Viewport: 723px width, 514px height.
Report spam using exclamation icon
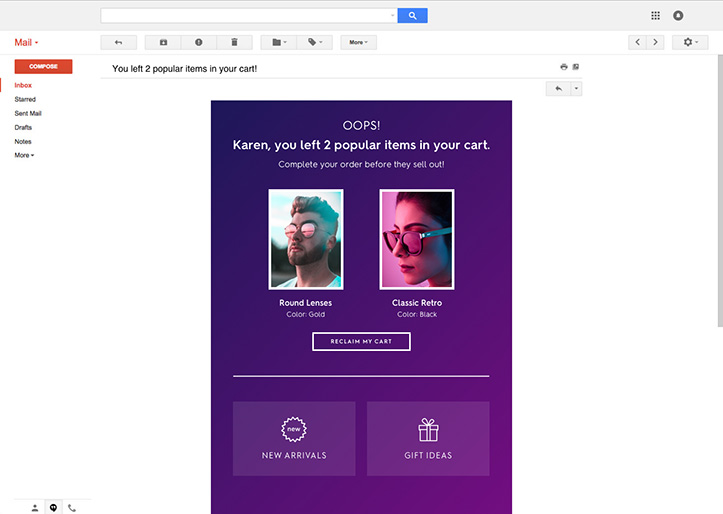point(199,42)
